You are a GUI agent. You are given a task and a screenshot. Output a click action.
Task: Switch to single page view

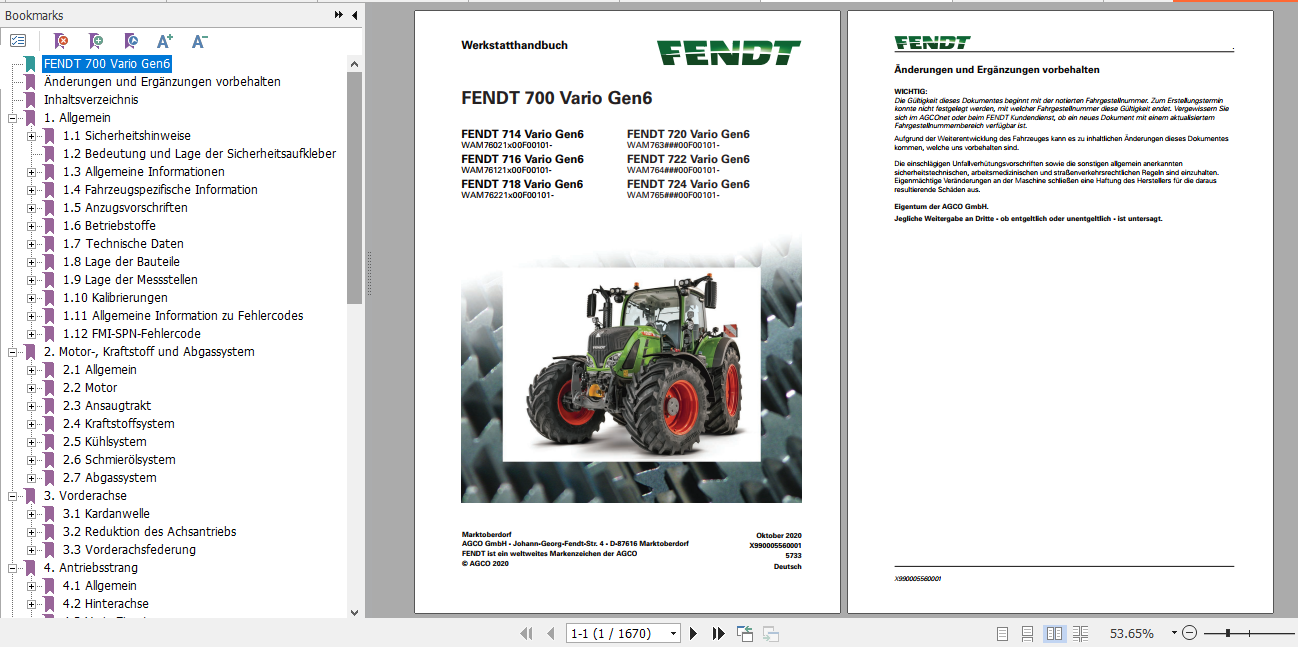click(x=1003, y=633)
